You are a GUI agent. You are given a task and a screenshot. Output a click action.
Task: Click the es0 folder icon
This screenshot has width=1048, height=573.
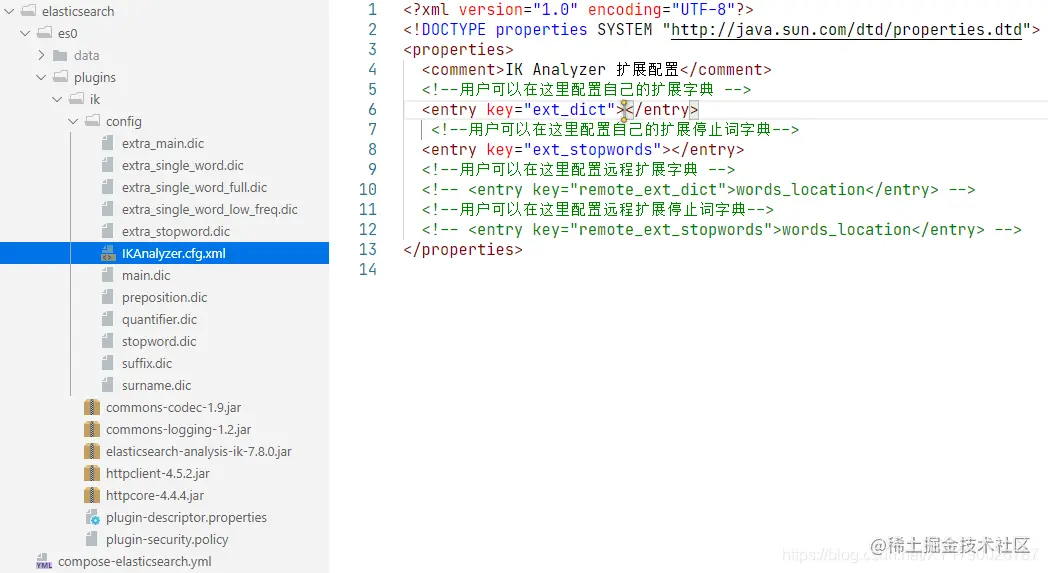point(45,33)
